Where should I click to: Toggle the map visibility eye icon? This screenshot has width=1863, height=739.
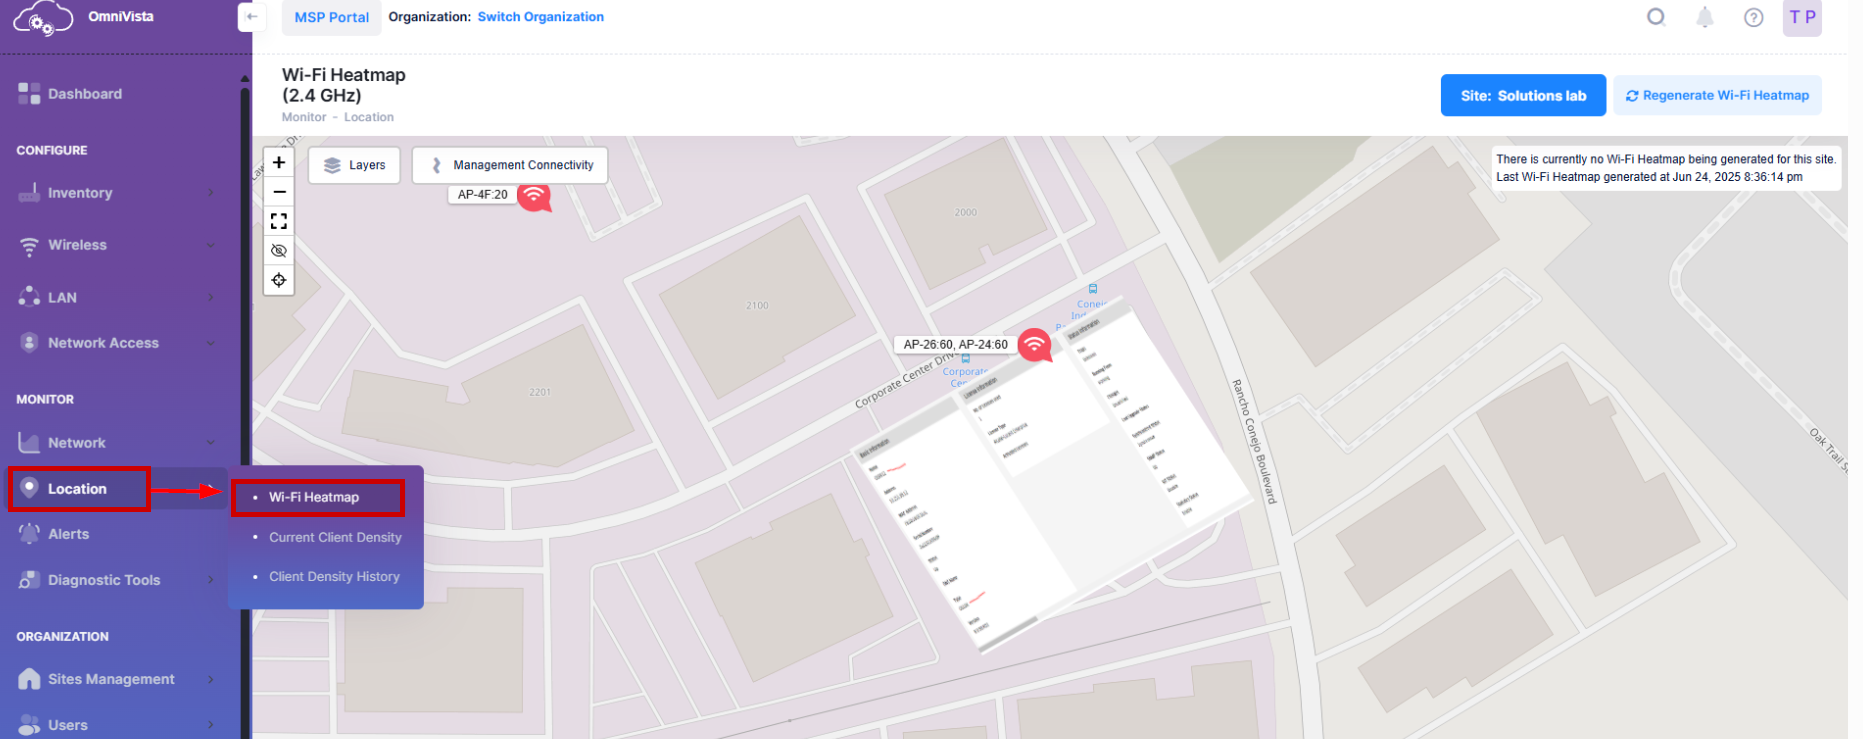click(279, 251)
